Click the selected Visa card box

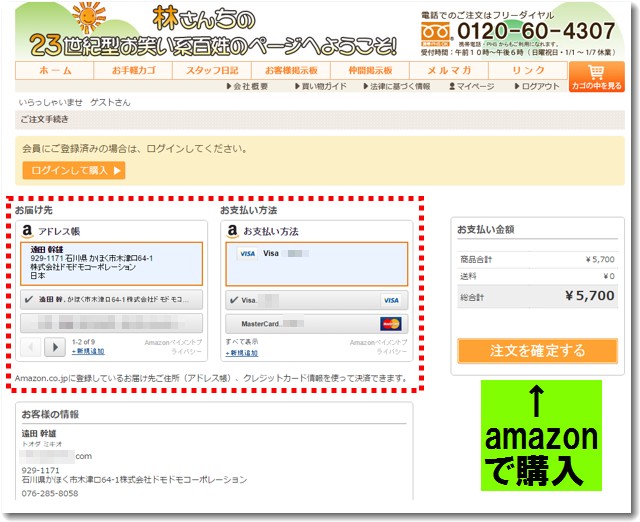click(316, 264)
